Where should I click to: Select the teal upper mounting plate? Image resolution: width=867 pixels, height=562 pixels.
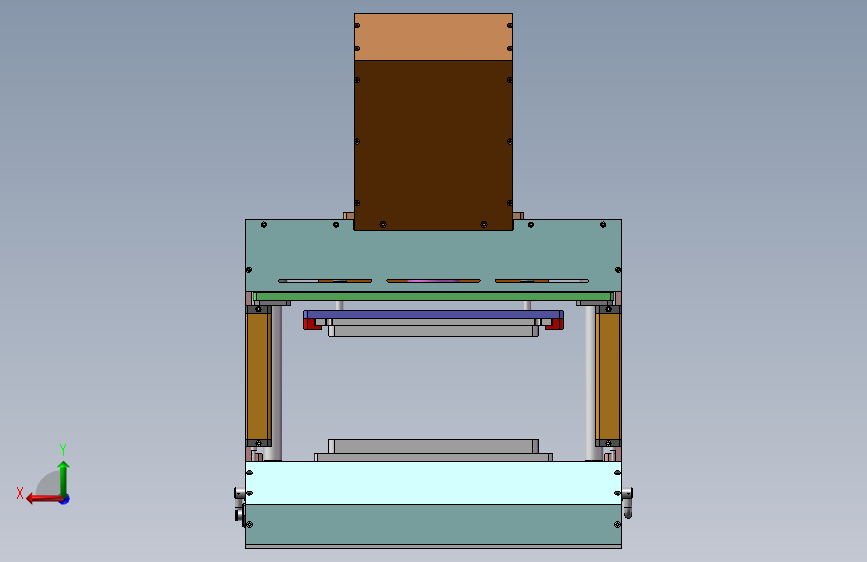coord(433,256)
